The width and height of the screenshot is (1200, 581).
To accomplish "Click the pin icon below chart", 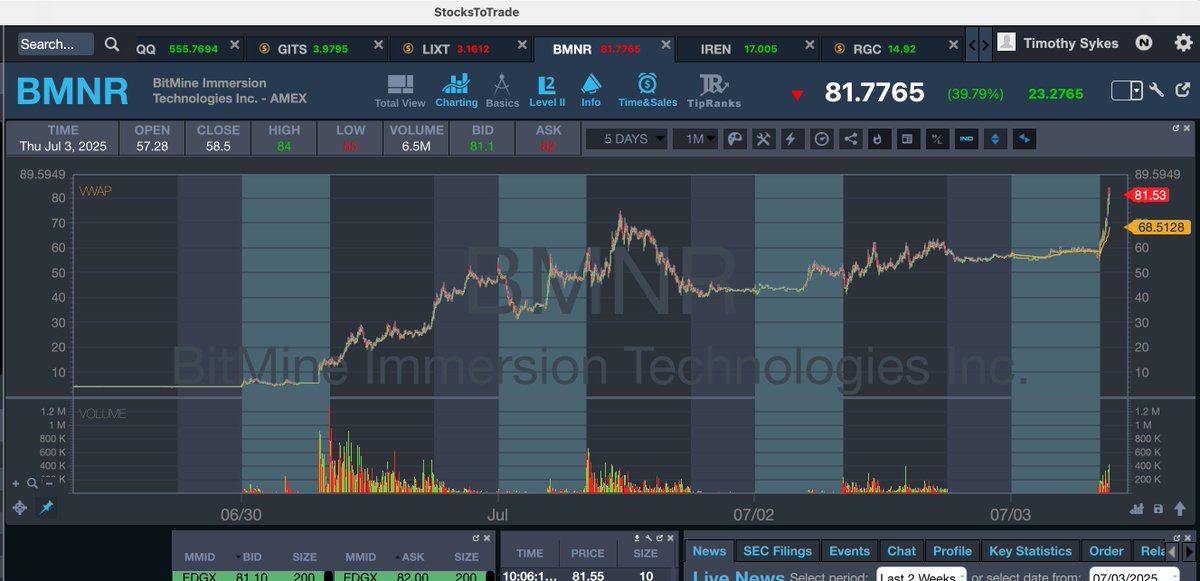I will (46, 508).
